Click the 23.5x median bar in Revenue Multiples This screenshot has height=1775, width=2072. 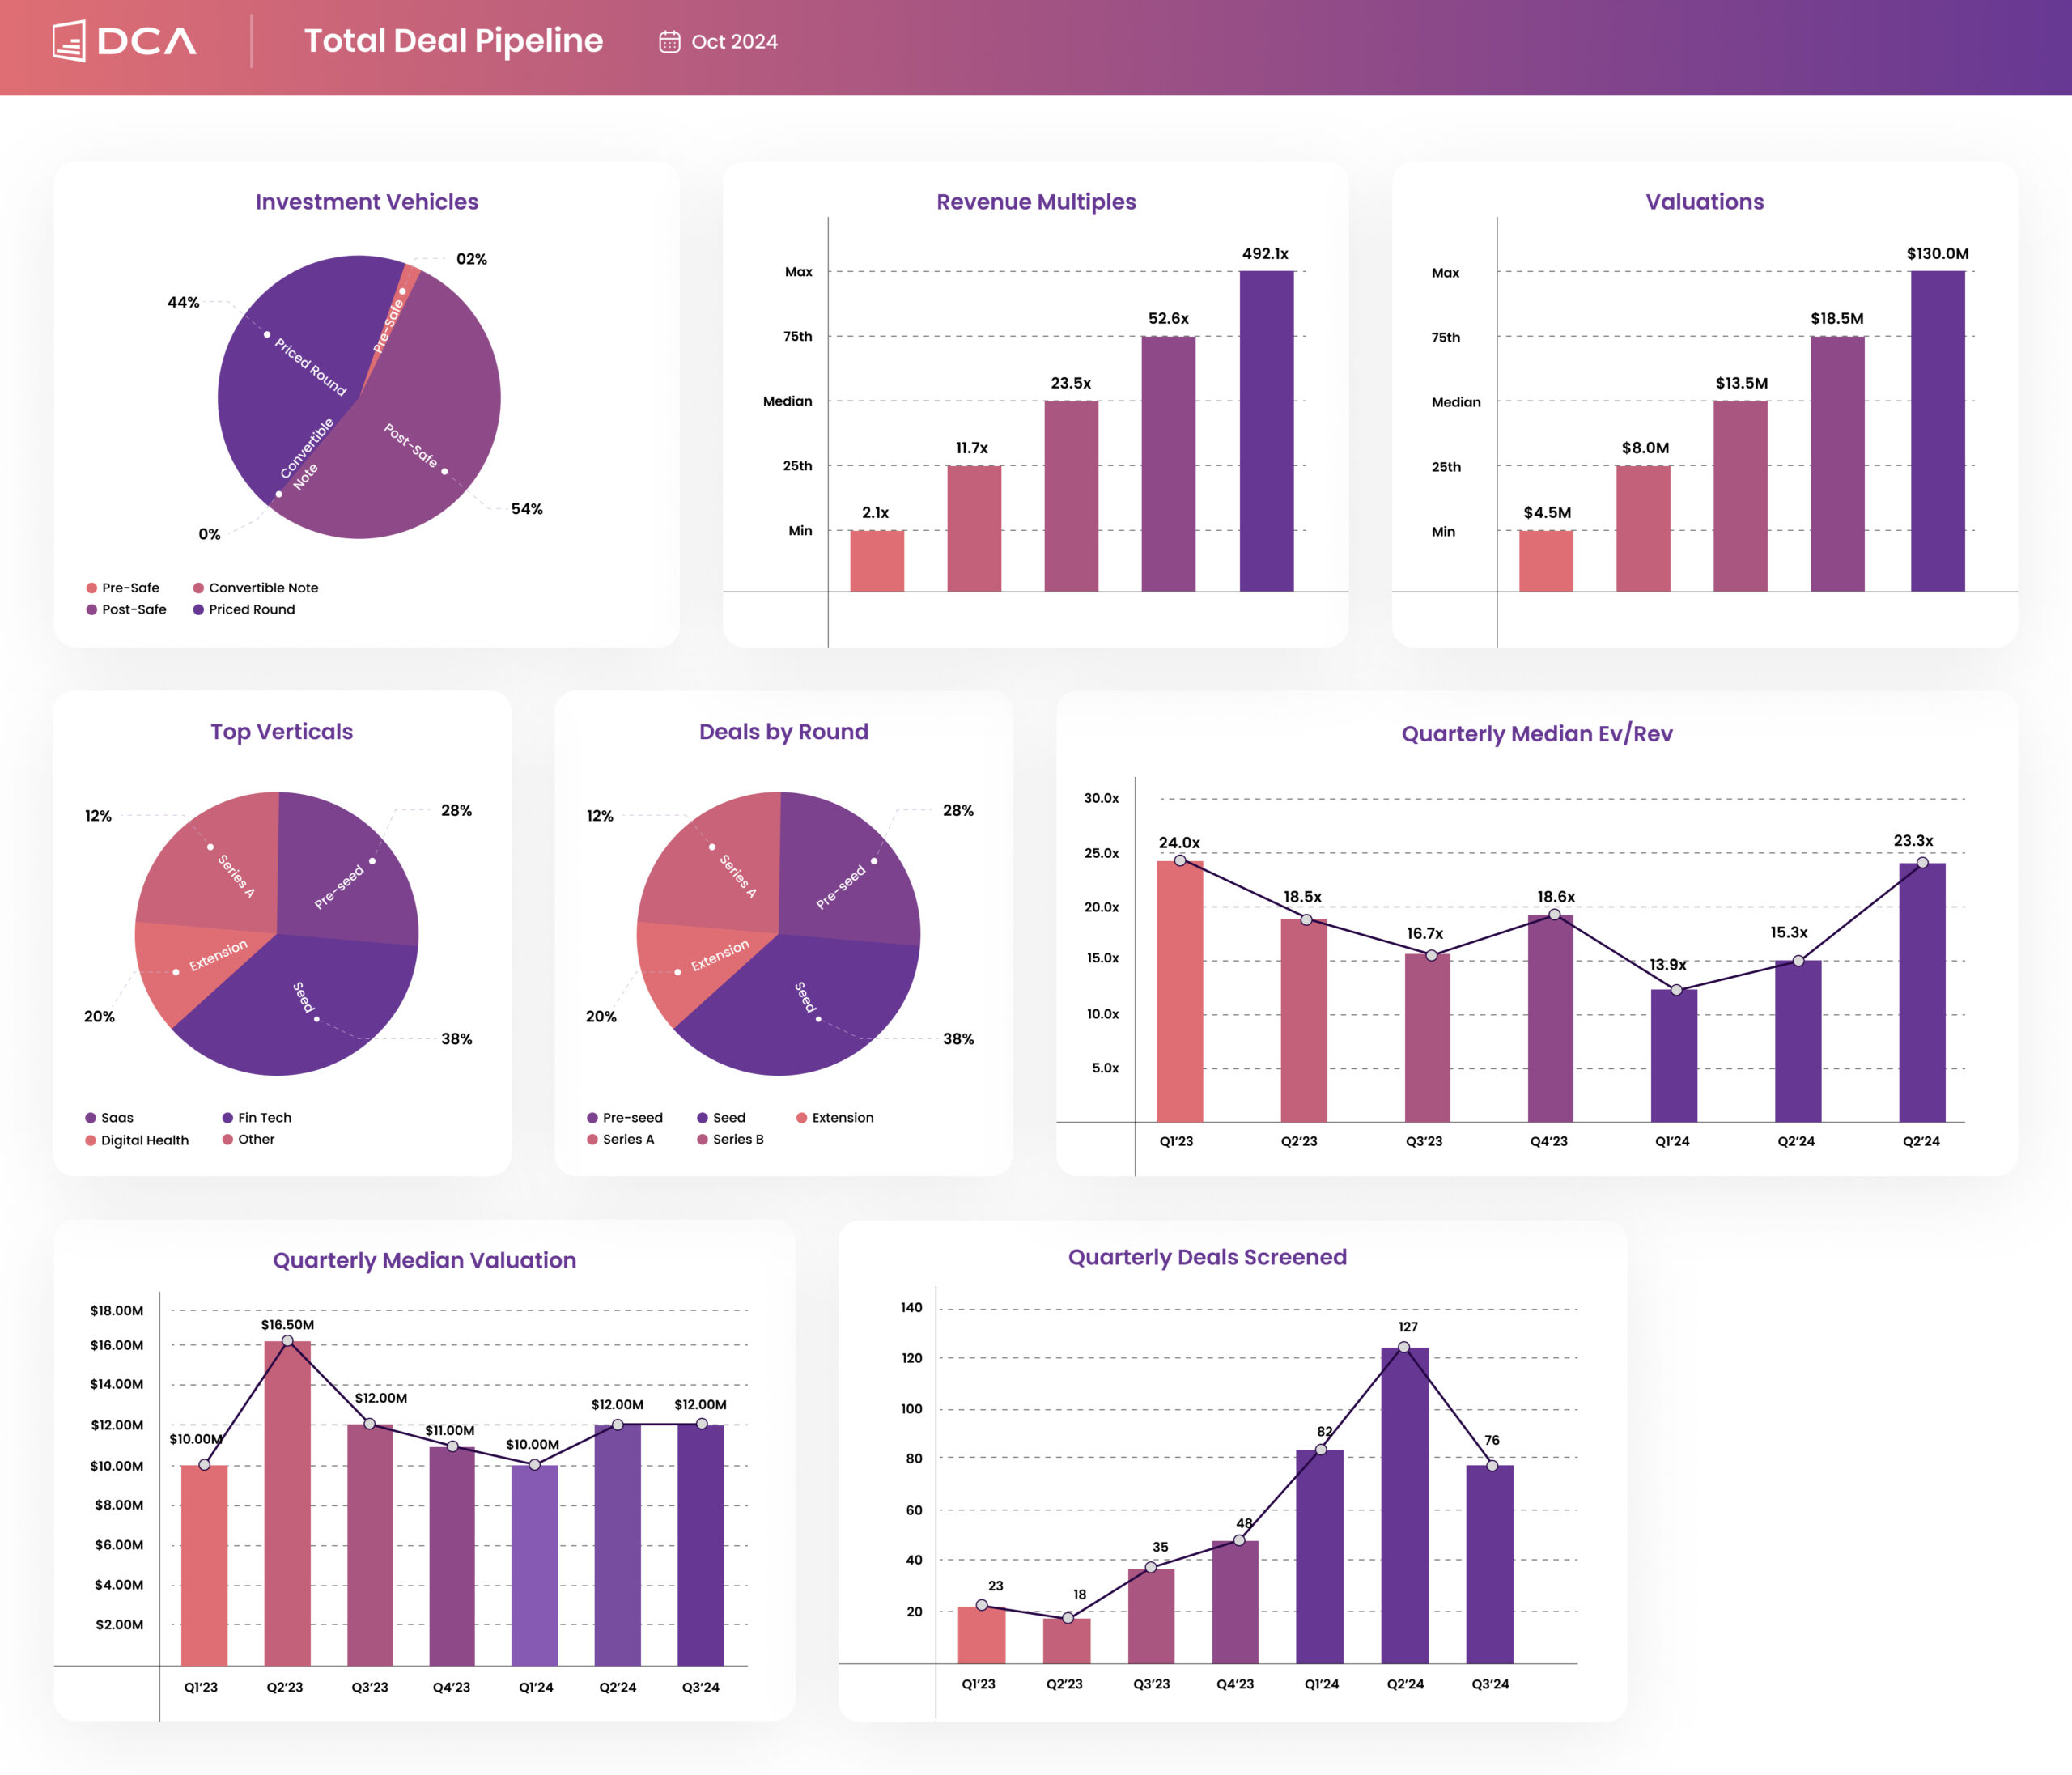tap(1071, 496)
